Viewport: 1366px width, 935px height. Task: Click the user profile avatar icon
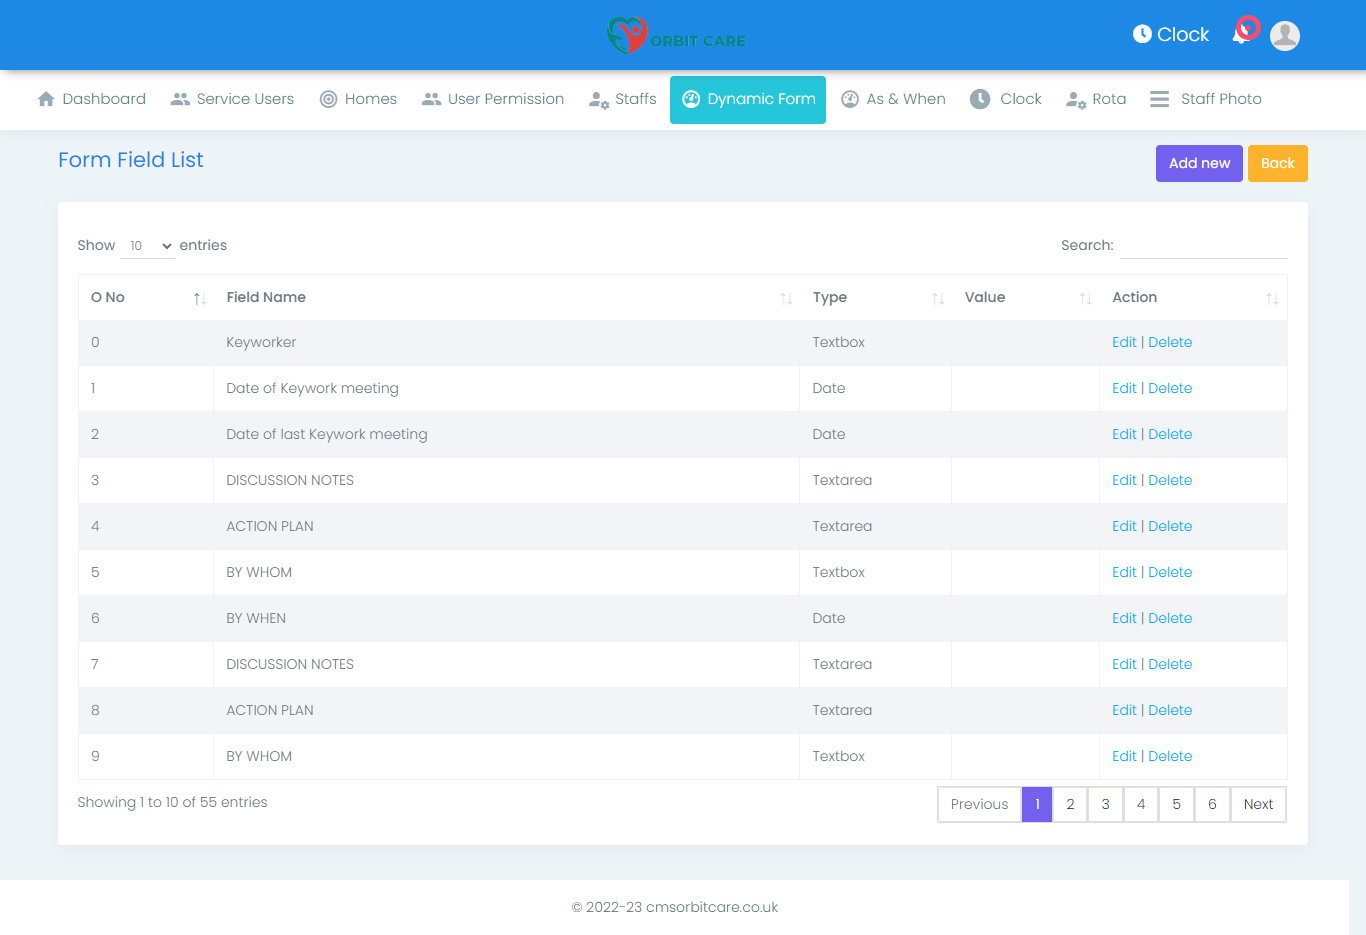(x=1285, y=35)
